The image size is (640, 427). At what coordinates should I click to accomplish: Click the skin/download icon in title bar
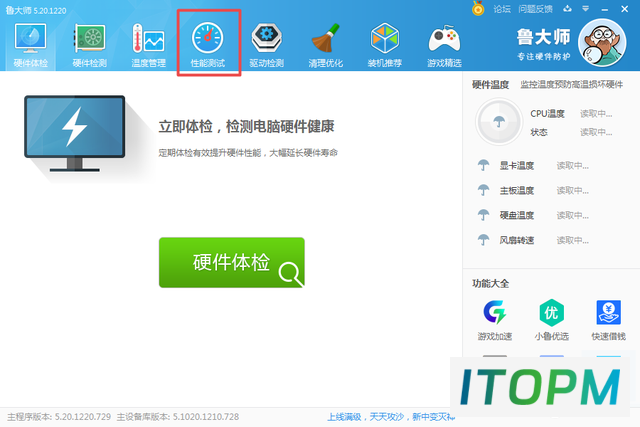[567, 9]
